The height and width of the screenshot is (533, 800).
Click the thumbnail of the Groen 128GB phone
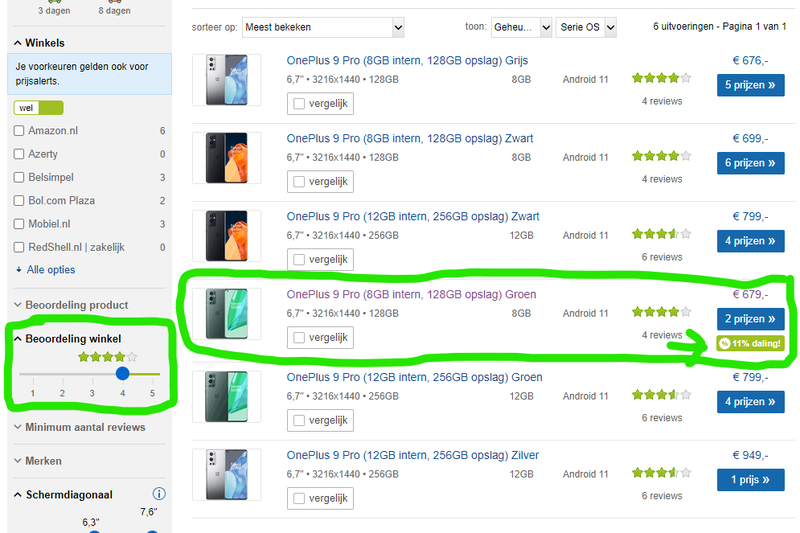pyautogui.click(x=227, y=314)
